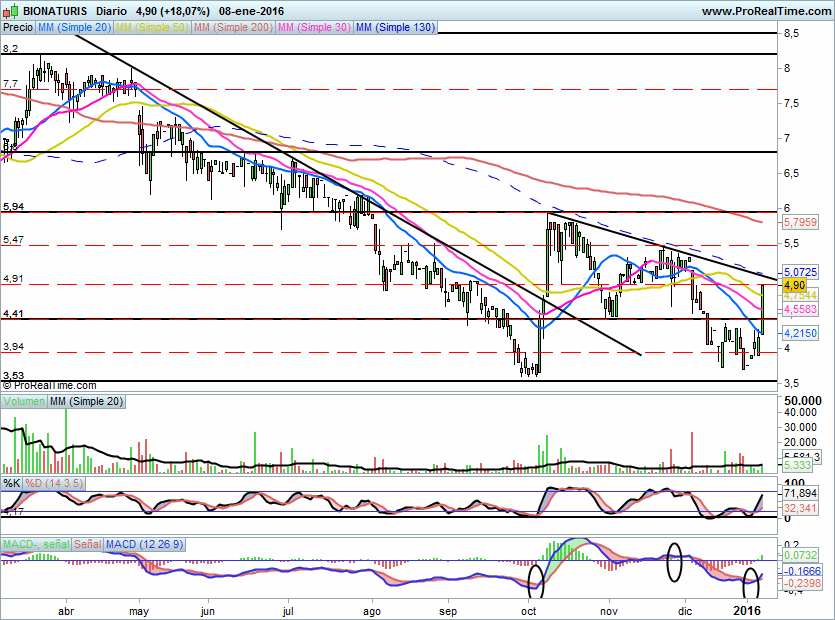Click the jul month label on time axis
The width and height of the screenshot is (835, 620).
(x=288, y=611)
